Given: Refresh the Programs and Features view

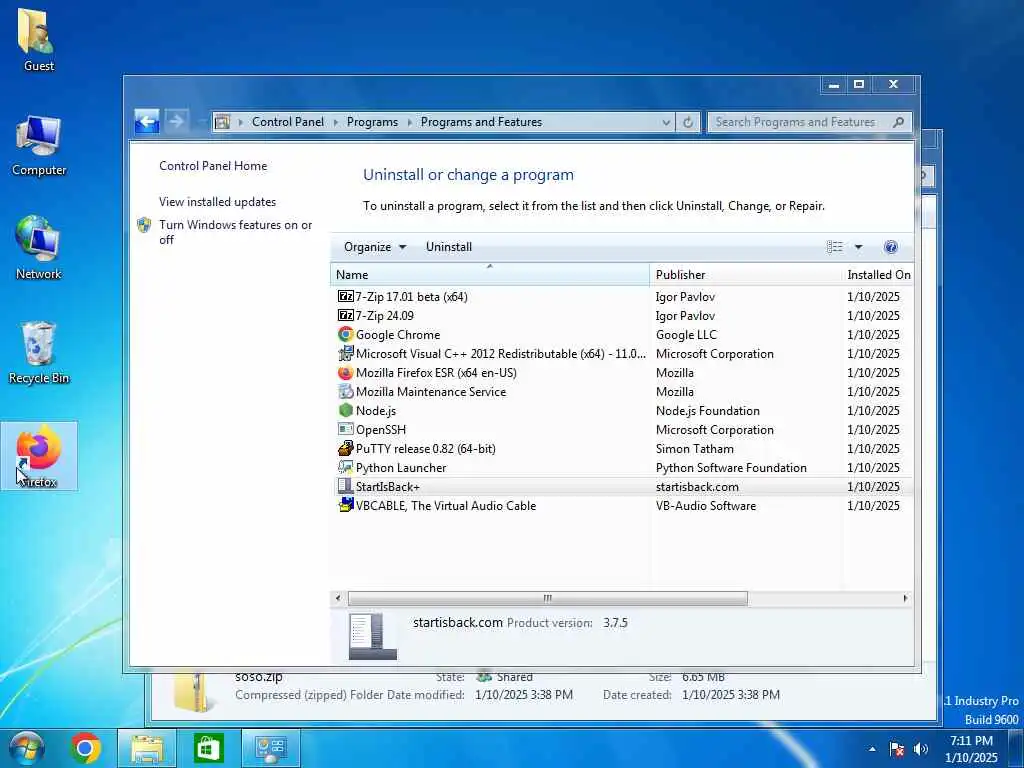Looking at the screenshot, I should [688, 122].
